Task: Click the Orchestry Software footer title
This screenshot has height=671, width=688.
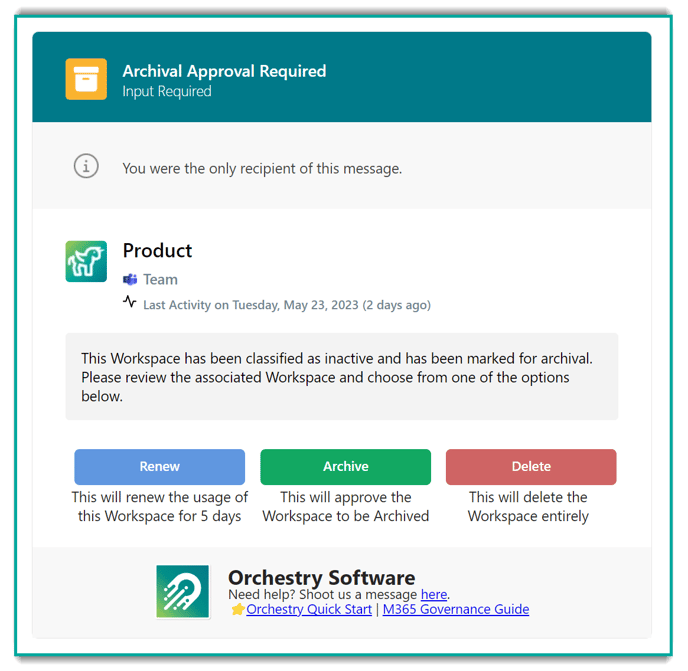Action: pos(322,578)
